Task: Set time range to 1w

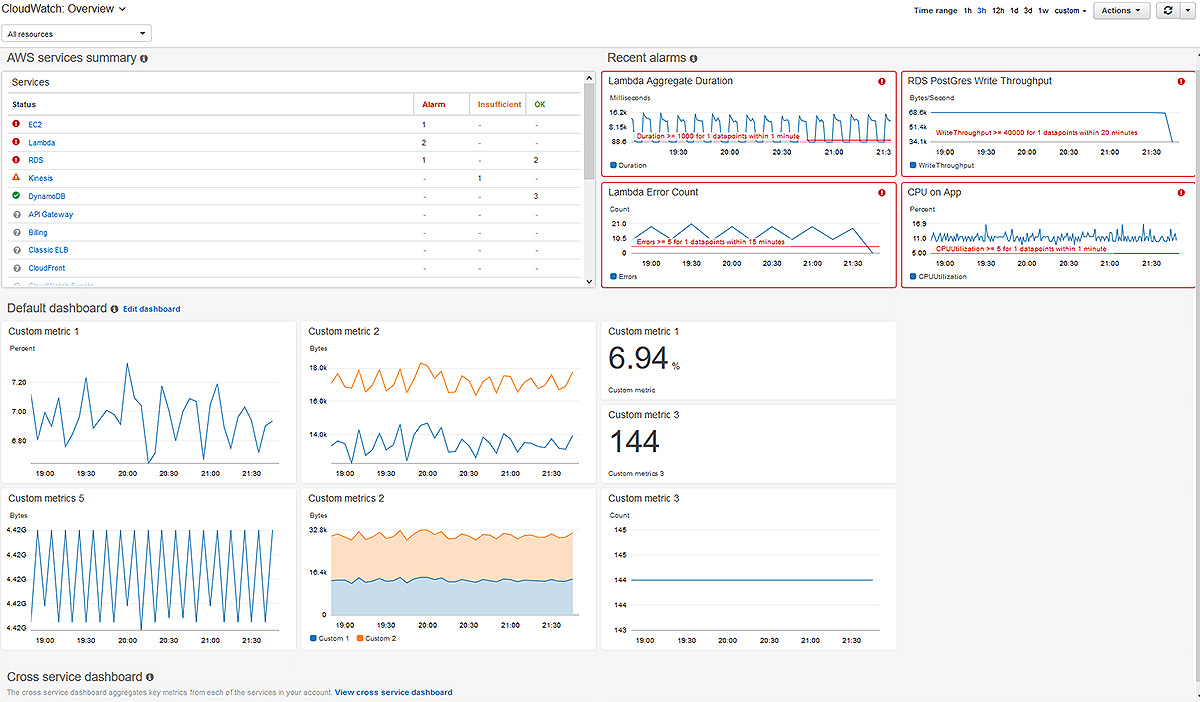Action: click(1043, 11)
